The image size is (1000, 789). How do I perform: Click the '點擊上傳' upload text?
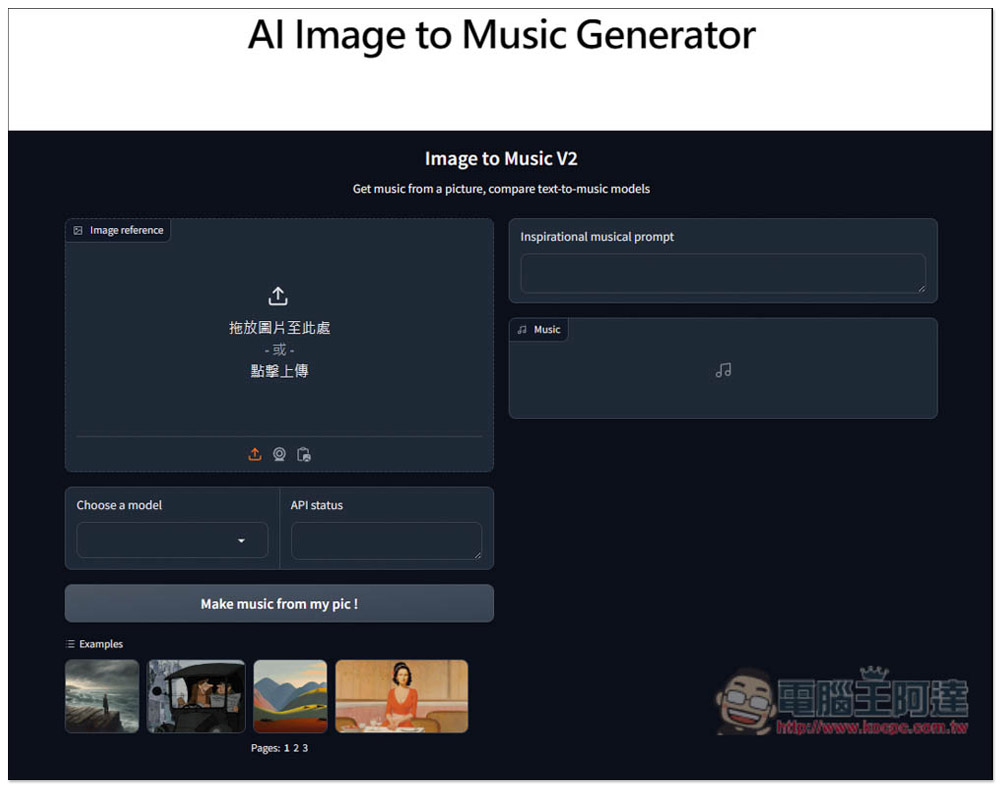click(279, 371)
